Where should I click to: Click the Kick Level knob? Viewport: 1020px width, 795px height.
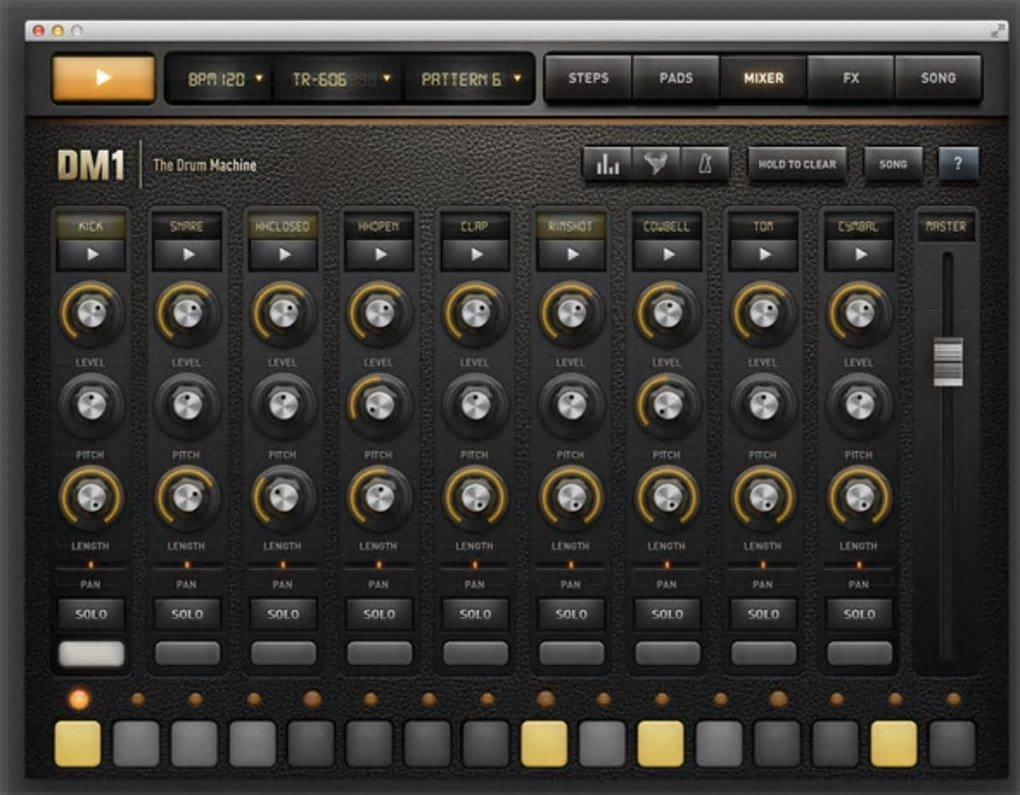pos(91,313)
